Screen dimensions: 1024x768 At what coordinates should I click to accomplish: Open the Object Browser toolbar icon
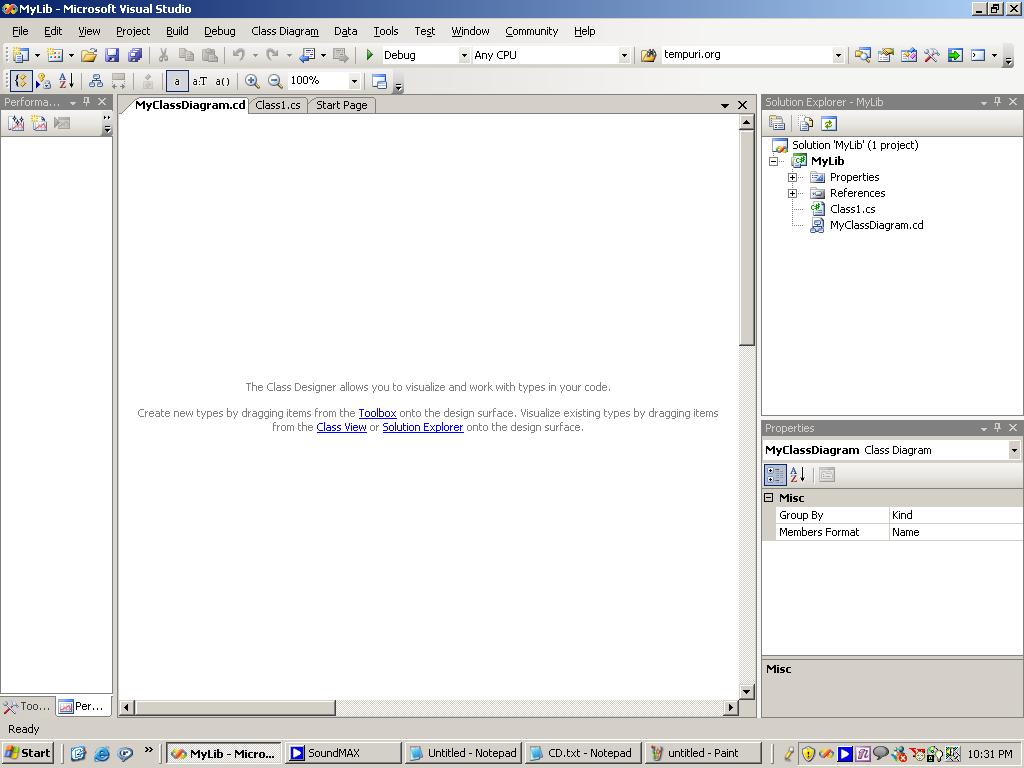pyautogui.click(x=909, y=56)
